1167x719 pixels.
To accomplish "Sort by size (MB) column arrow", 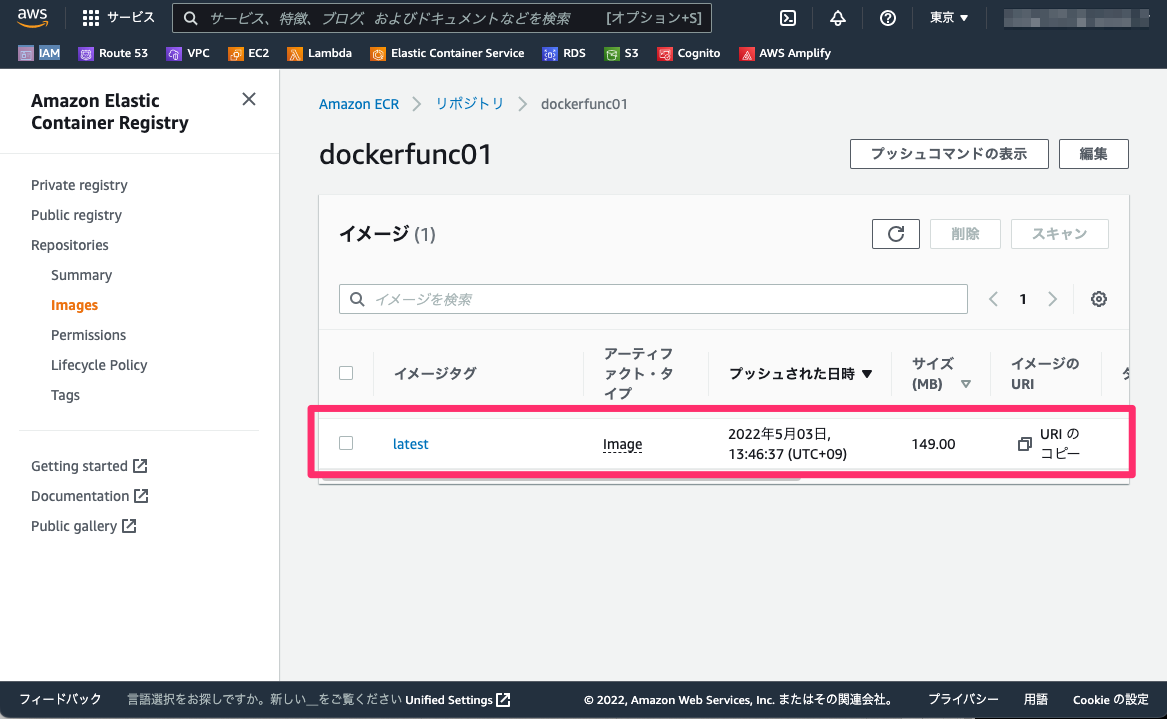I will coord(966,384).
